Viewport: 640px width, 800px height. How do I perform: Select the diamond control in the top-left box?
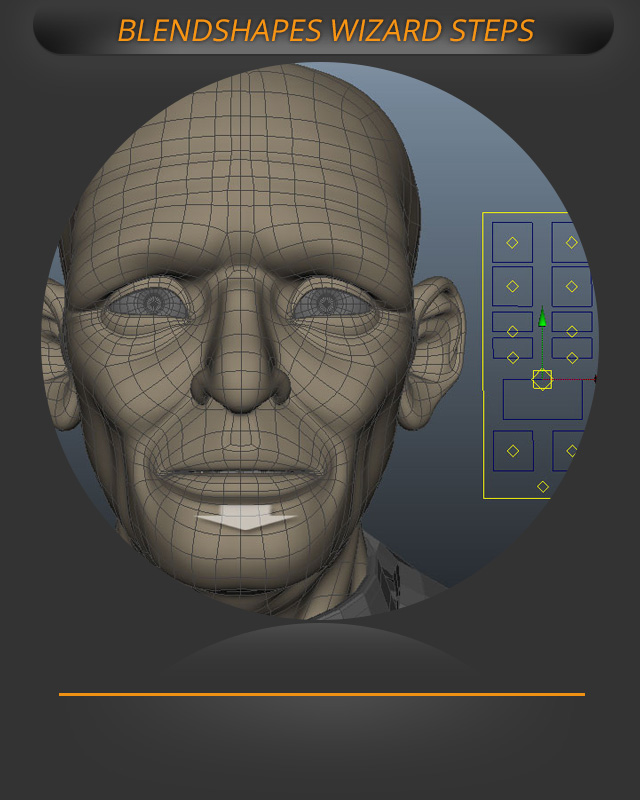[512, 243]
